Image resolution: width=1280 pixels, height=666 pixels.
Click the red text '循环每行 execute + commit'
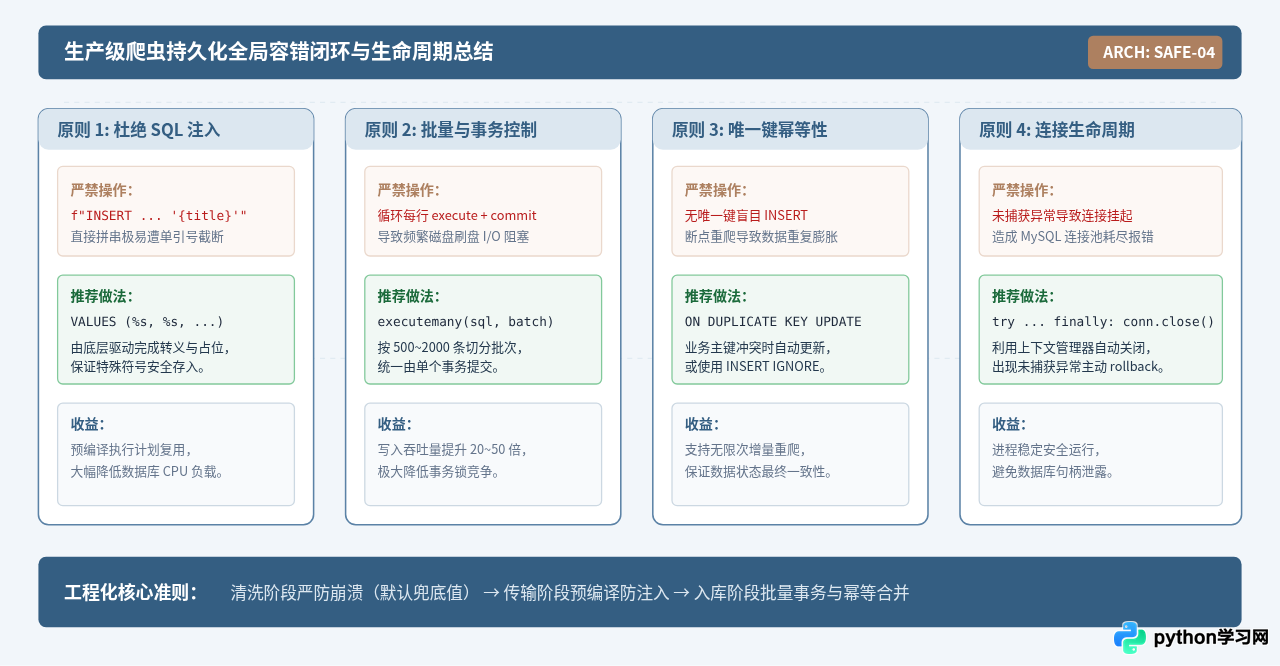(457, 215)
